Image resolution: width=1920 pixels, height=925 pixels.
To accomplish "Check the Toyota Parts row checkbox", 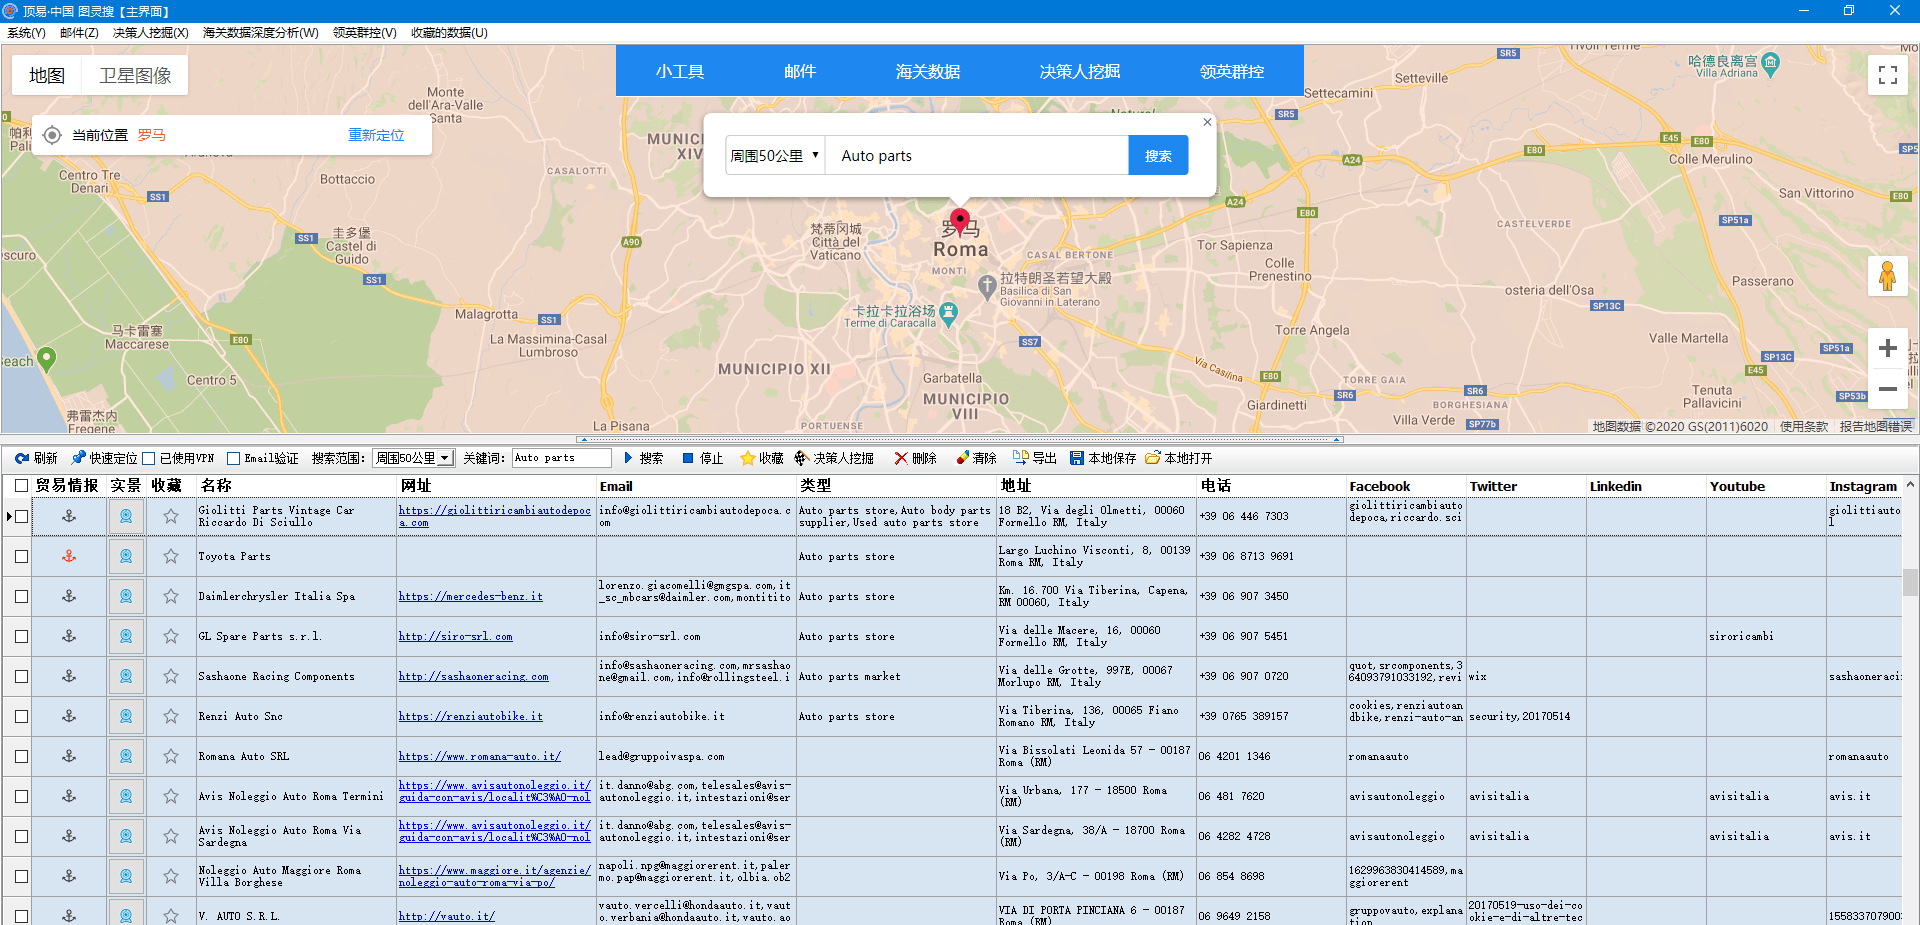I will (x=21, y=556).
